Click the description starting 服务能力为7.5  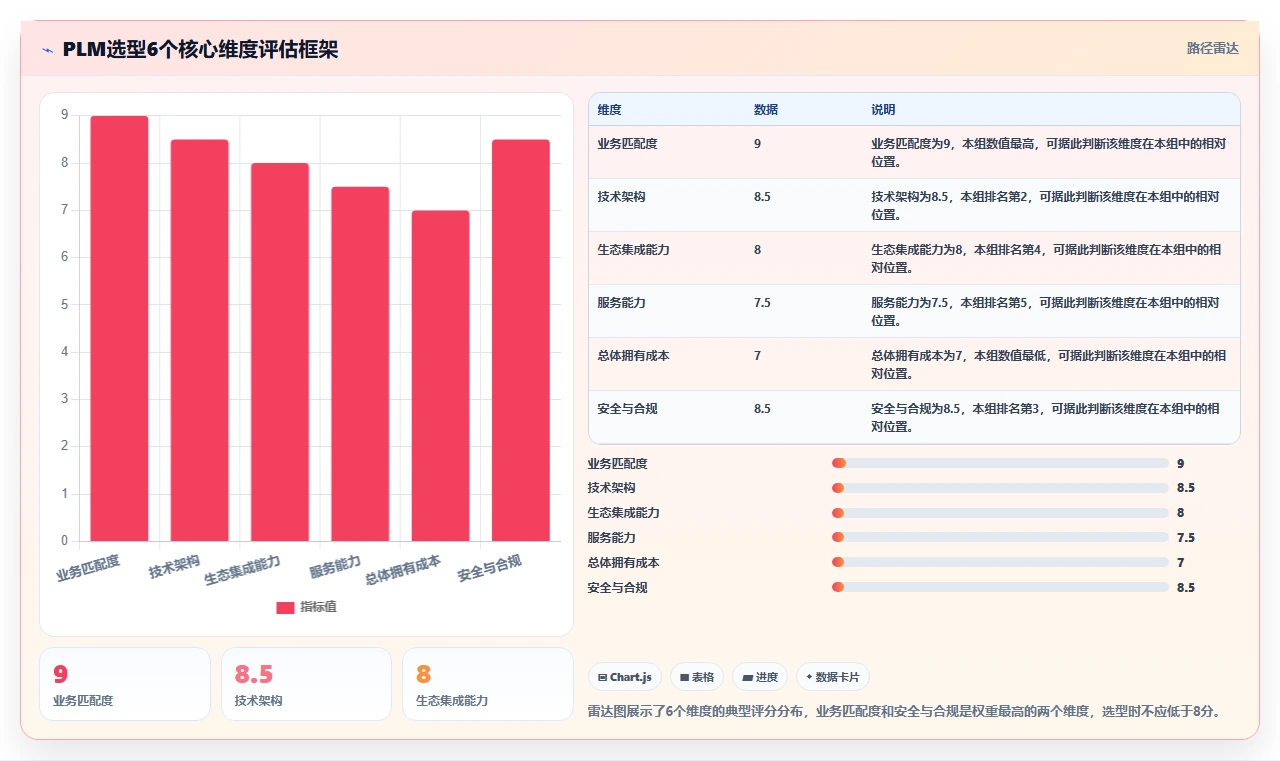click(1045, 311)
